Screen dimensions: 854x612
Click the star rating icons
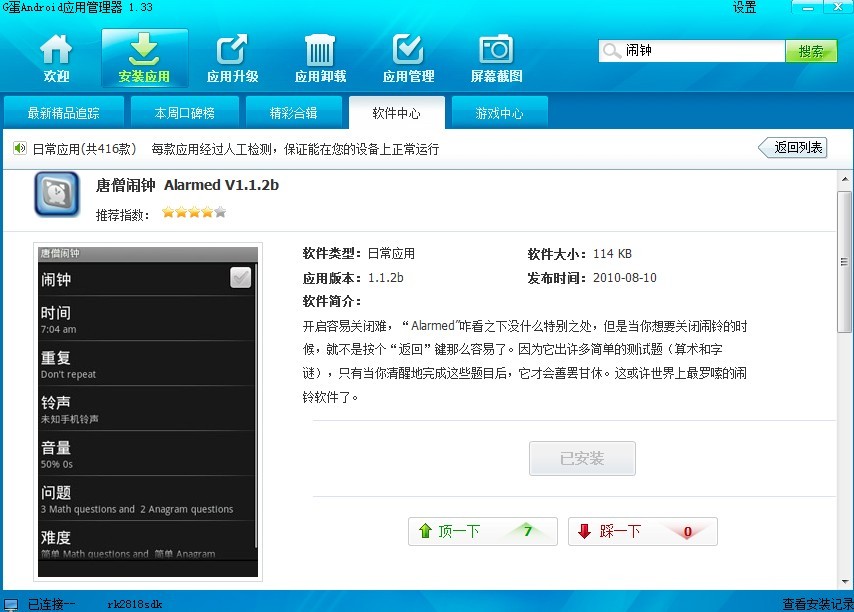[x=194, y=212]
